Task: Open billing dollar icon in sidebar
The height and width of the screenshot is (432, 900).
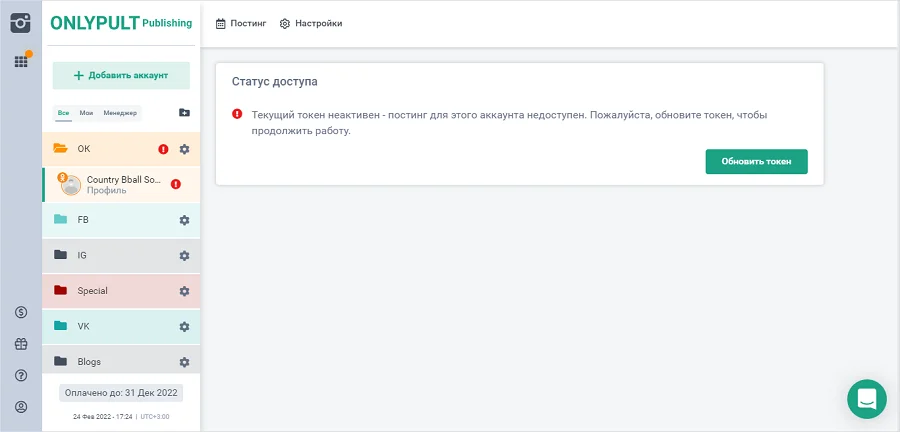Action: pos(20,312)
